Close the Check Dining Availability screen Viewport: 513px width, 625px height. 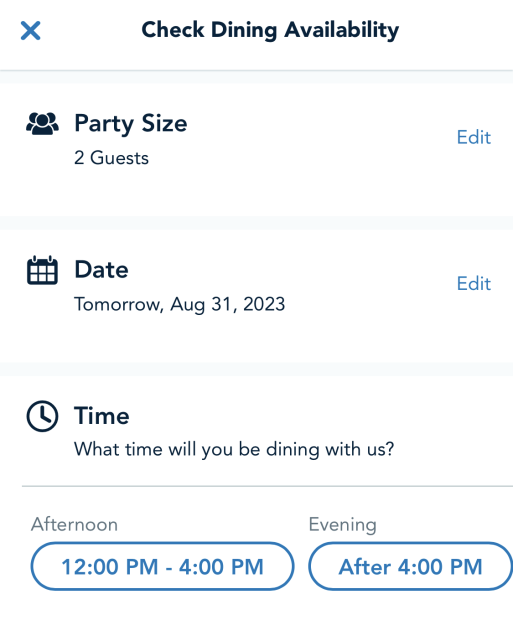[30, 31]
